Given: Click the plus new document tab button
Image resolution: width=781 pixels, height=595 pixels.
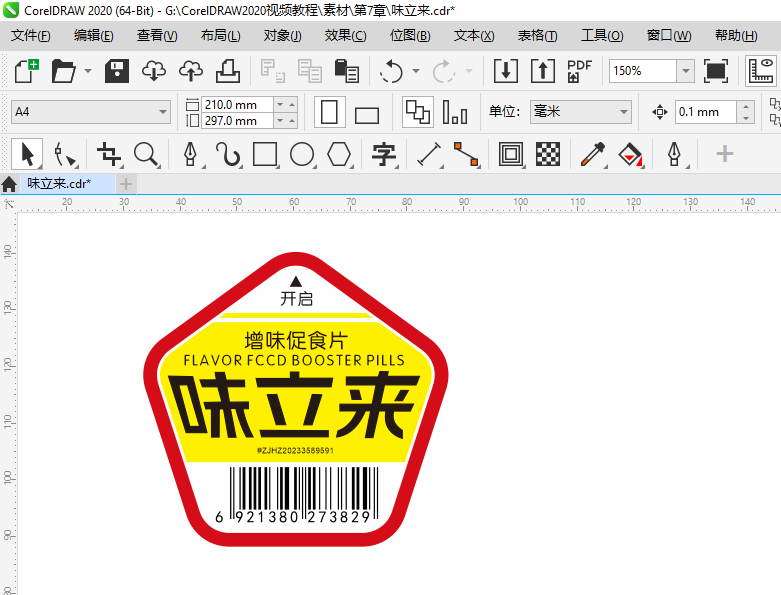Looking at the screenshot, I should (x=126, y=184).
